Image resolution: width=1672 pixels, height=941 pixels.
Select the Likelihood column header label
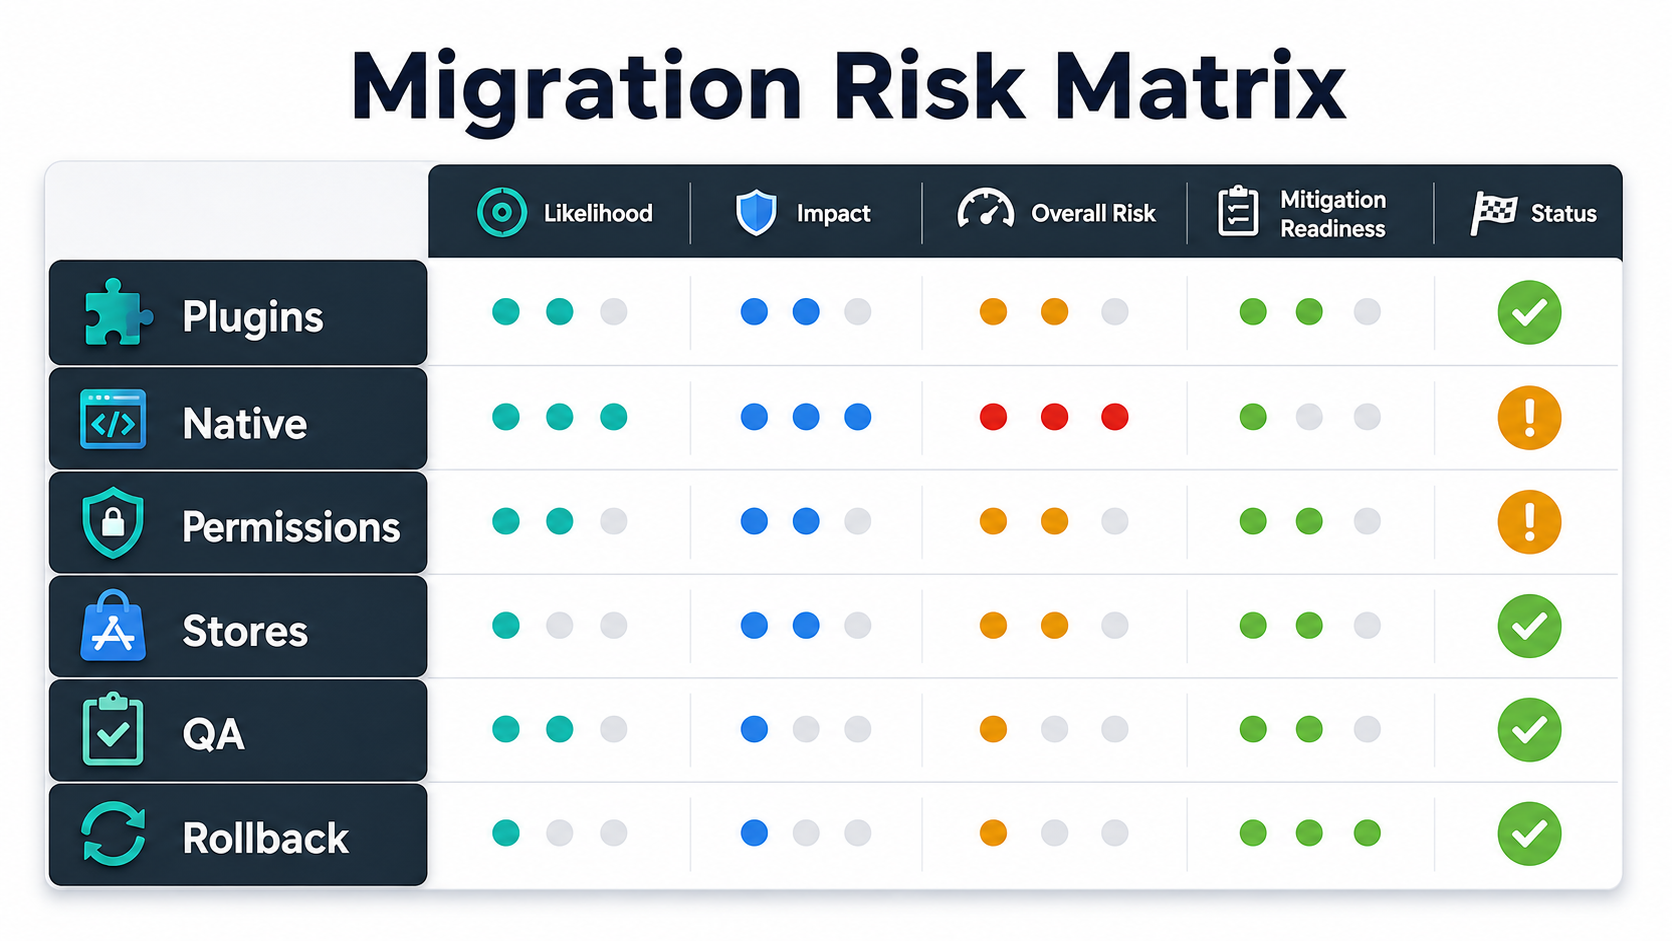[x=598, y=213]
